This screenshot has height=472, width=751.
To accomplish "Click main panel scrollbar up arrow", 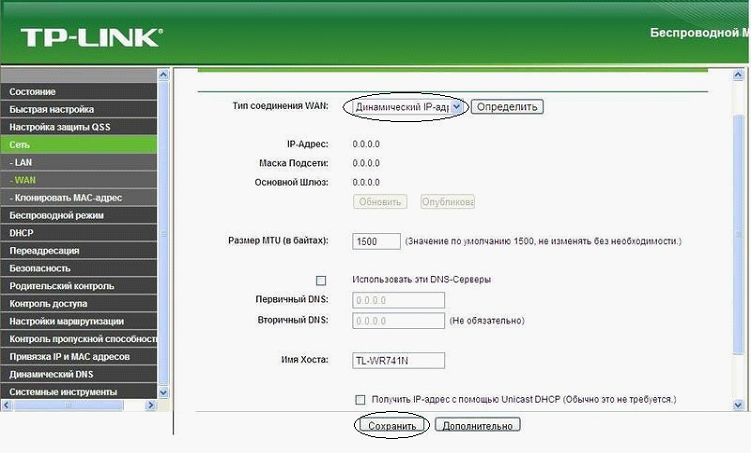I will pyautogui.click(x=738, y=75).
